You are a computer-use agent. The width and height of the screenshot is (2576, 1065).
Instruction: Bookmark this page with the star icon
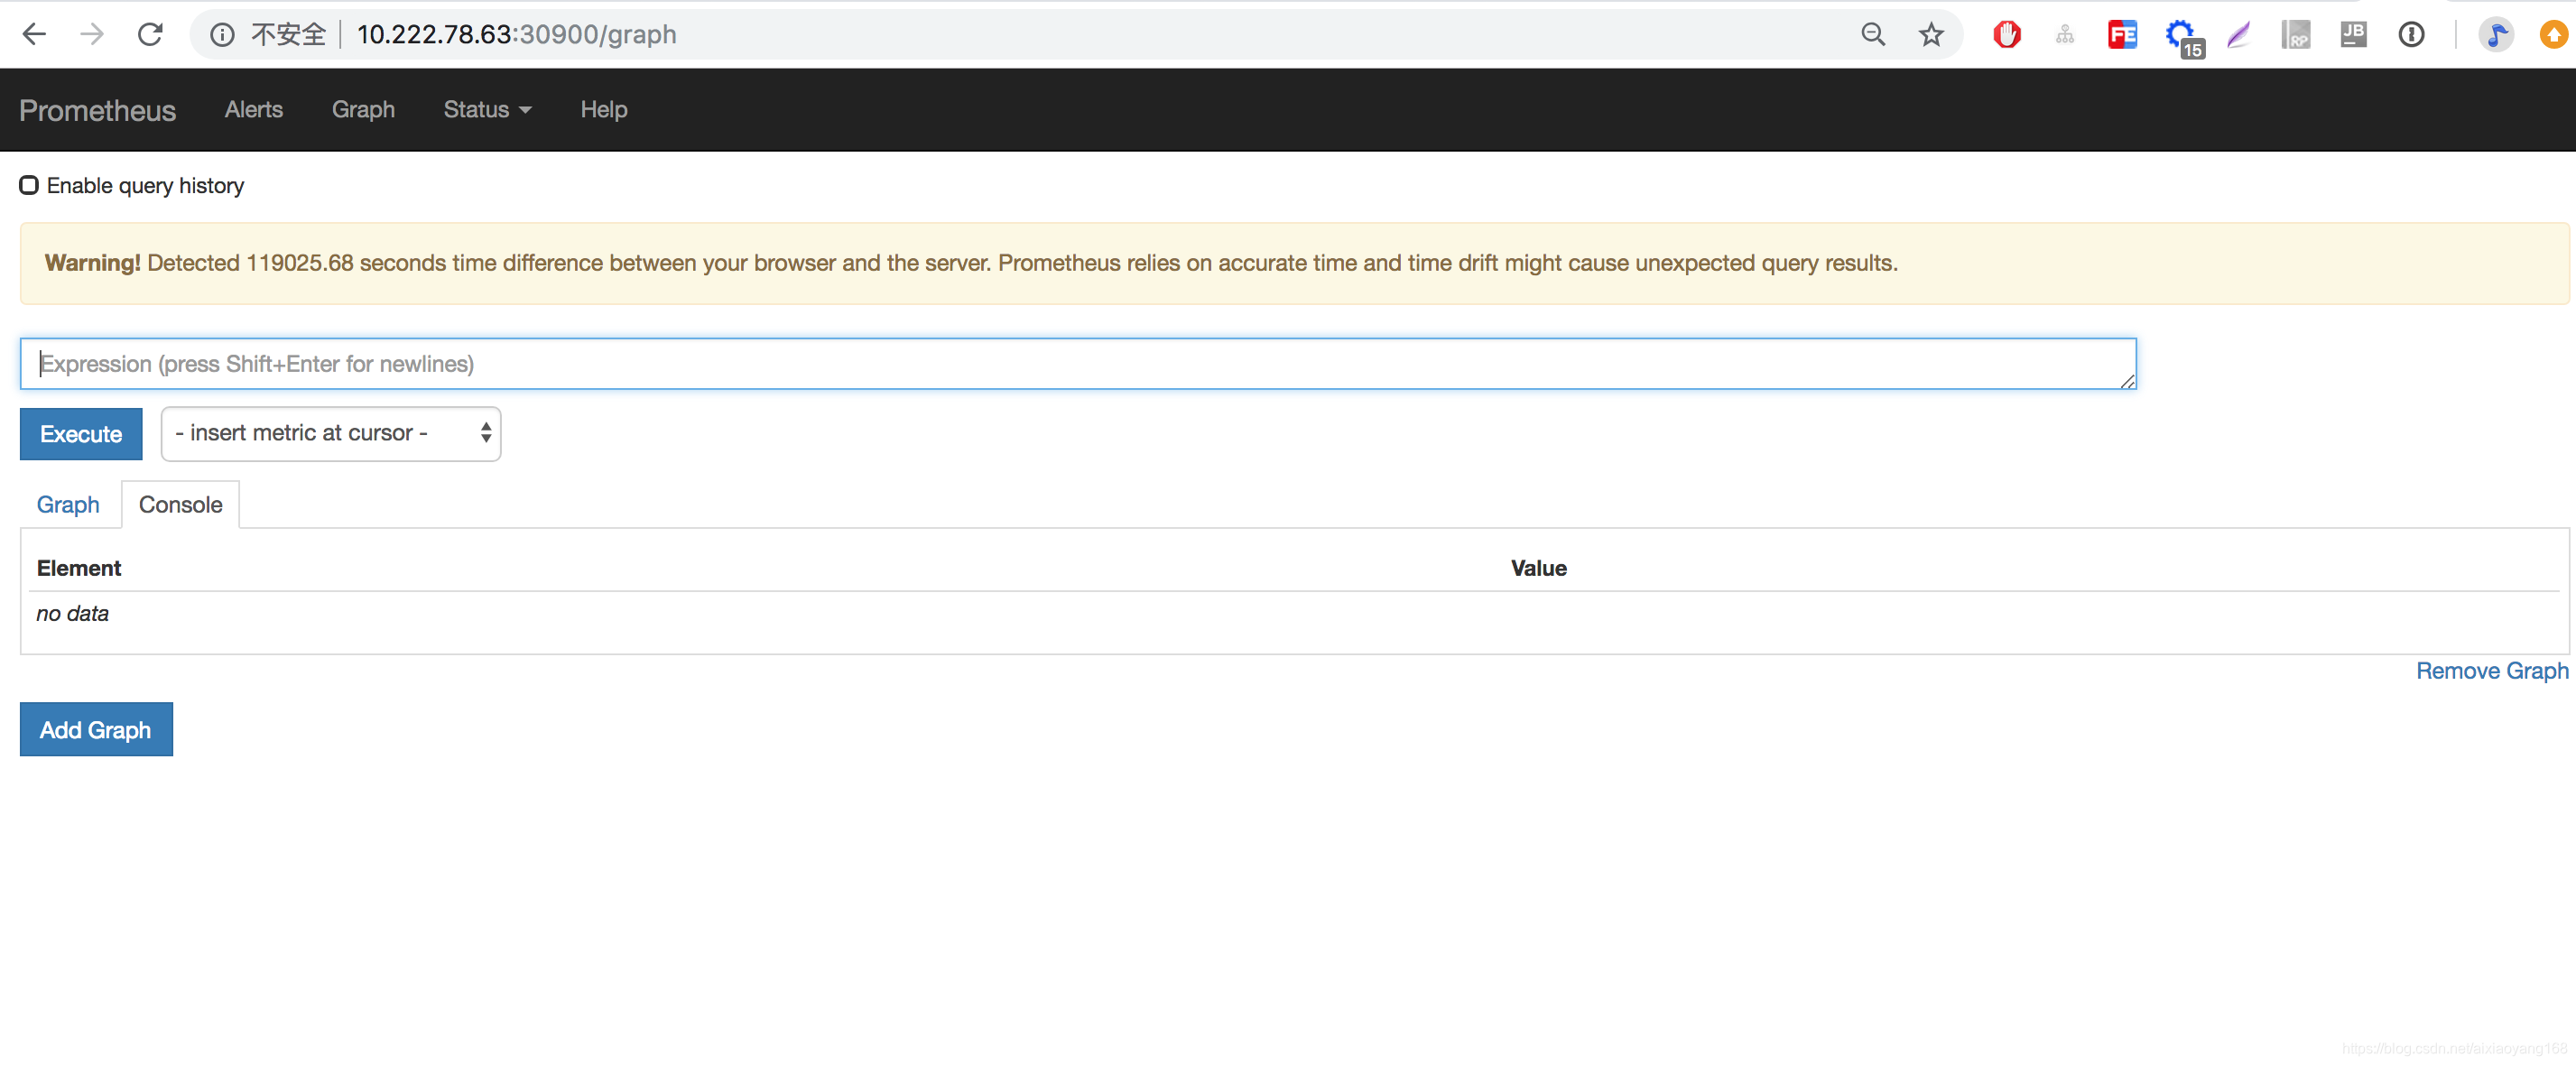[x=1930, y=35]
